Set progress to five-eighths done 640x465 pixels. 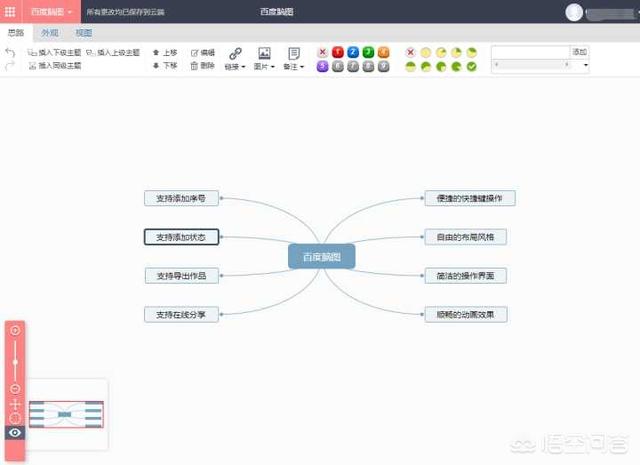point(426,67)
